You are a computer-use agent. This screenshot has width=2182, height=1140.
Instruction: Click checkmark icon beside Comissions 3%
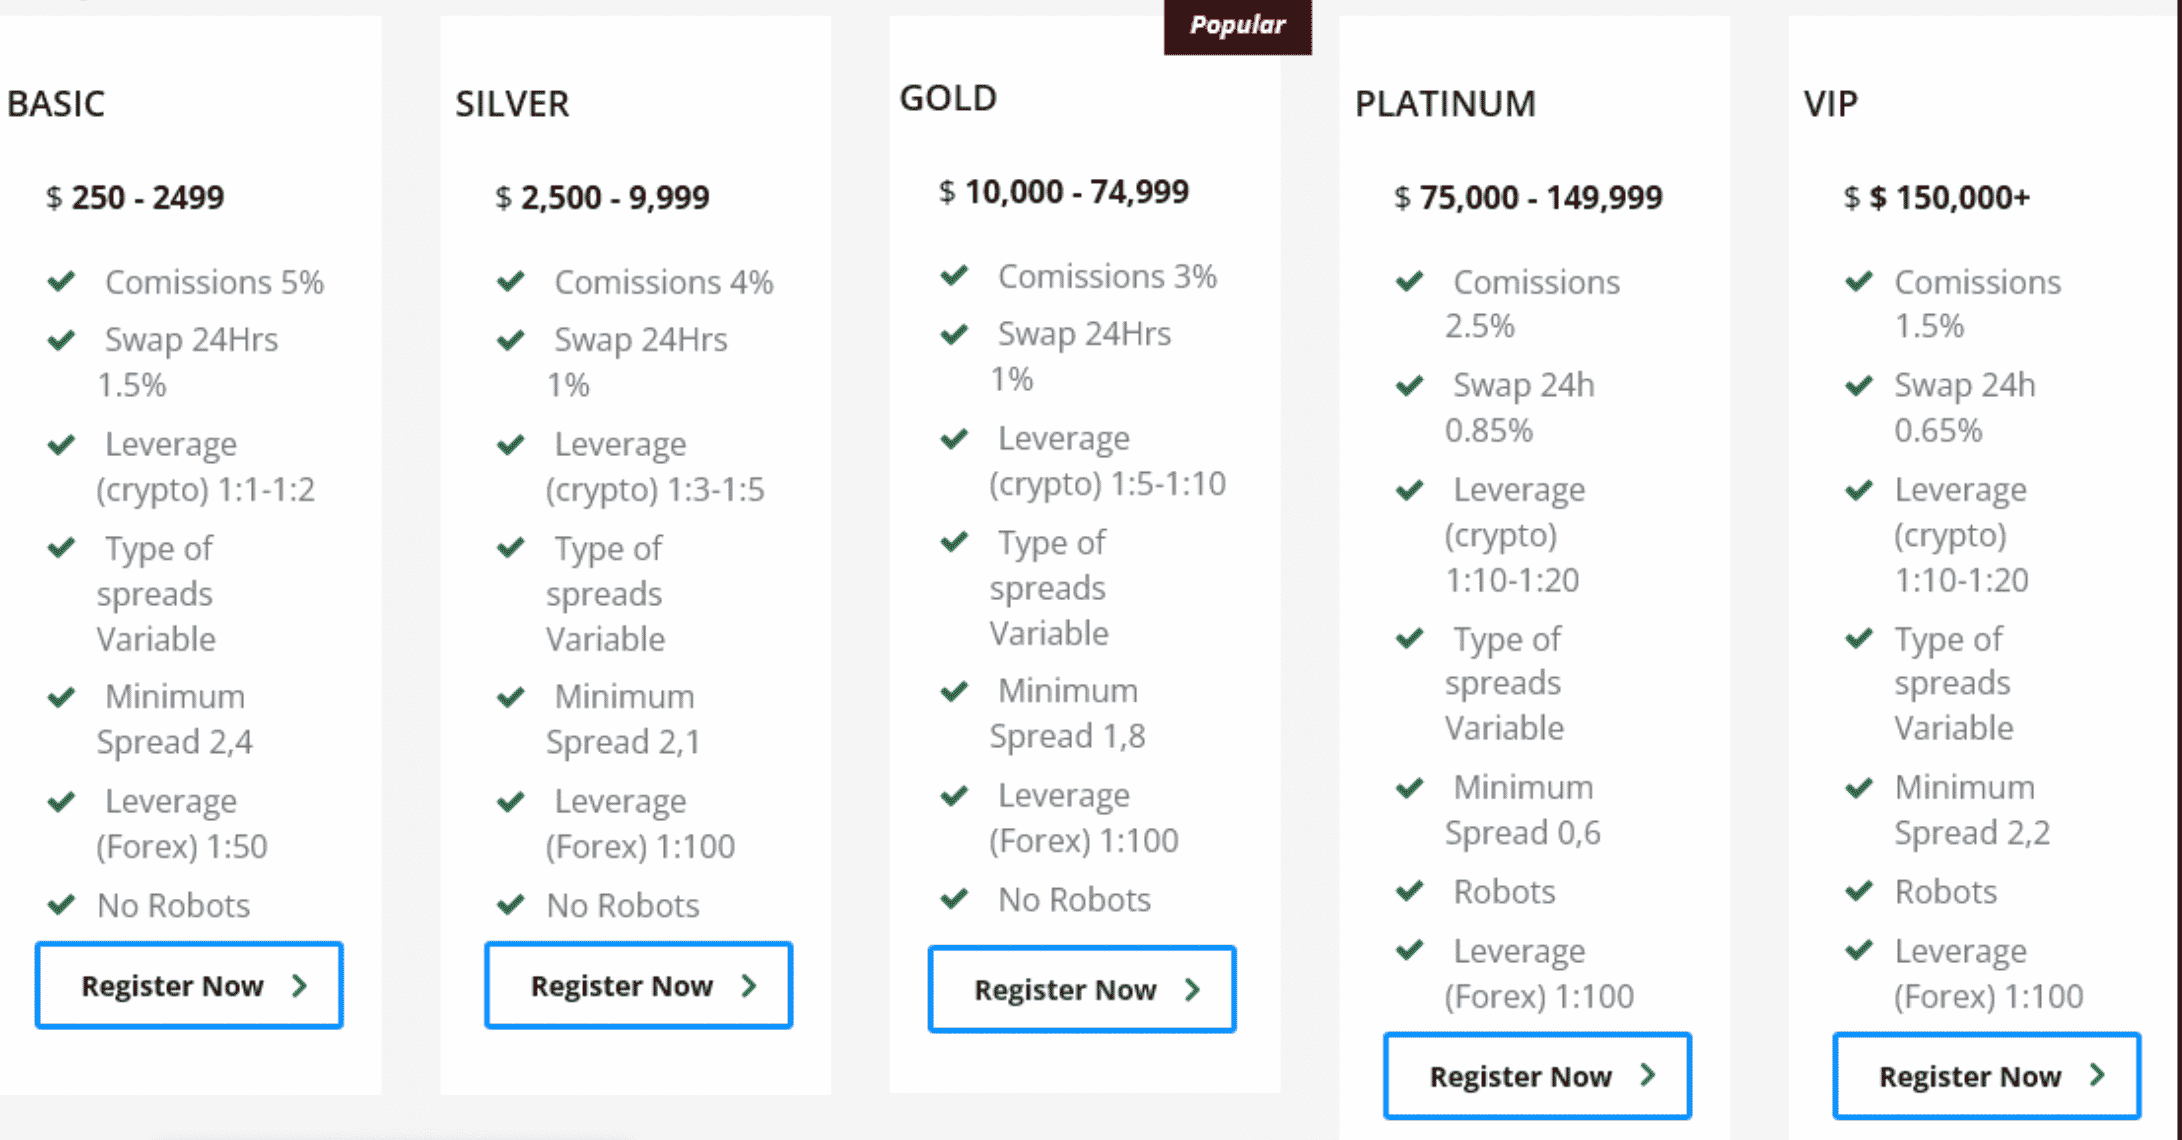[955, 275]
